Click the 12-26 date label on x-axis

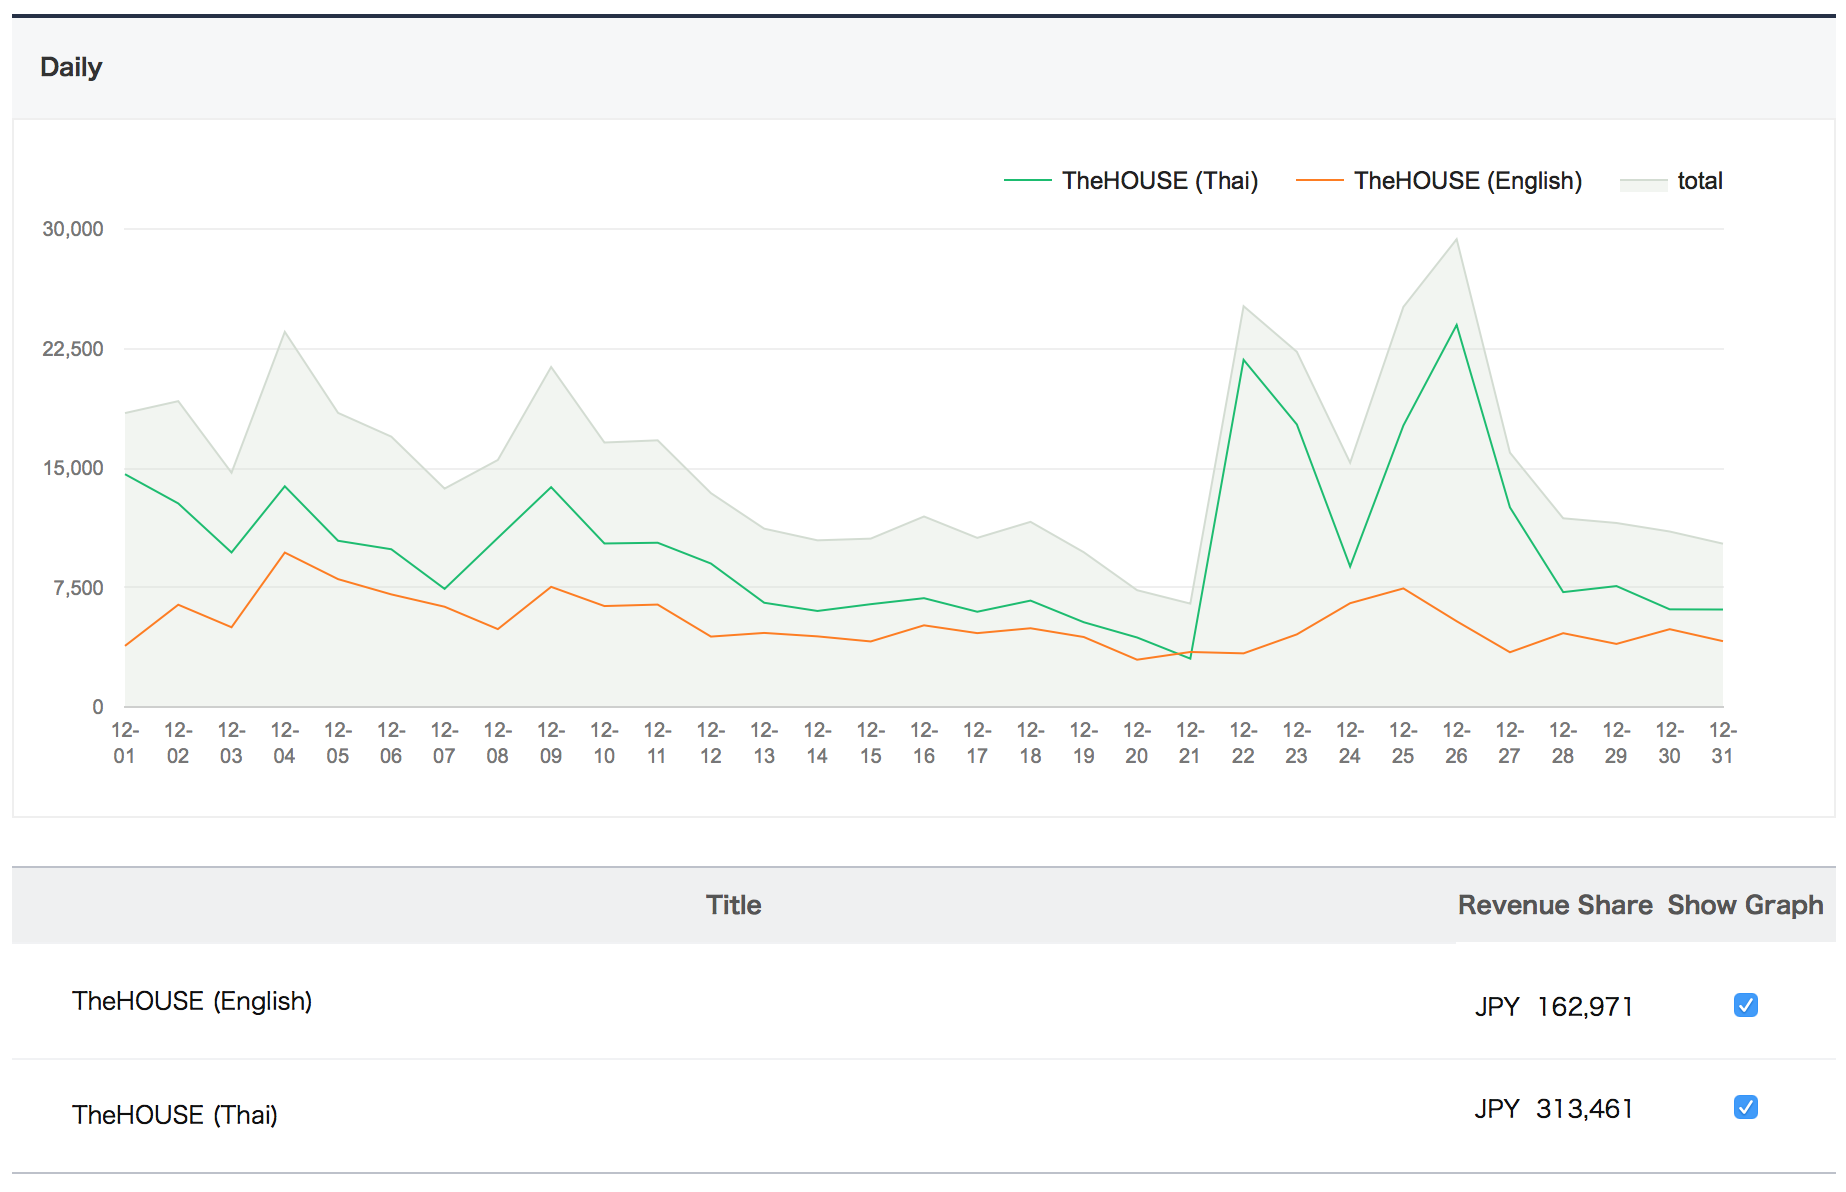[x=1456, y=743]
